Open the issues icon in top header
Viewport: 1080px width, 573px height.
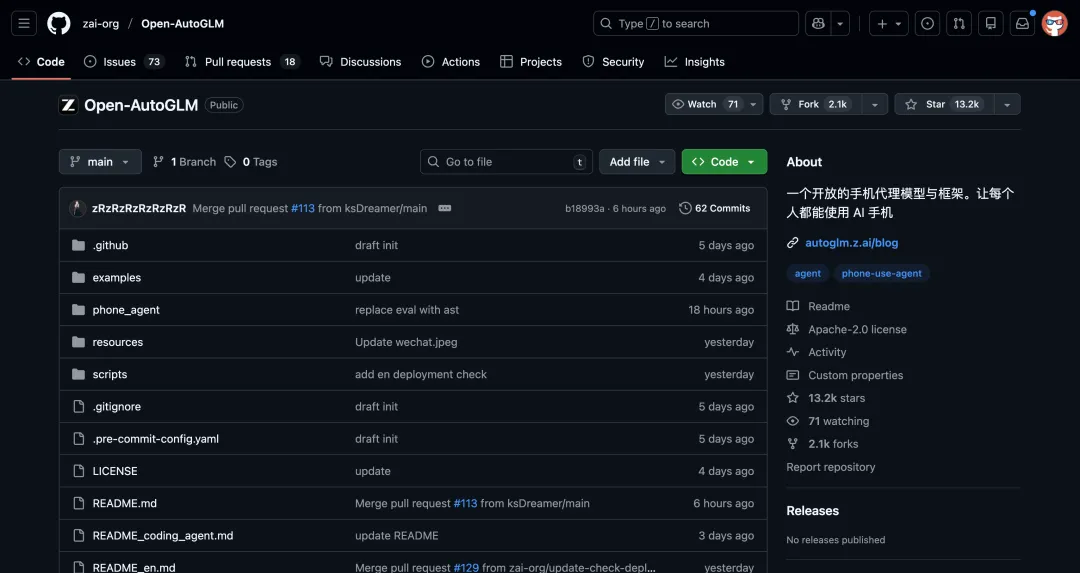pos(927,23)
